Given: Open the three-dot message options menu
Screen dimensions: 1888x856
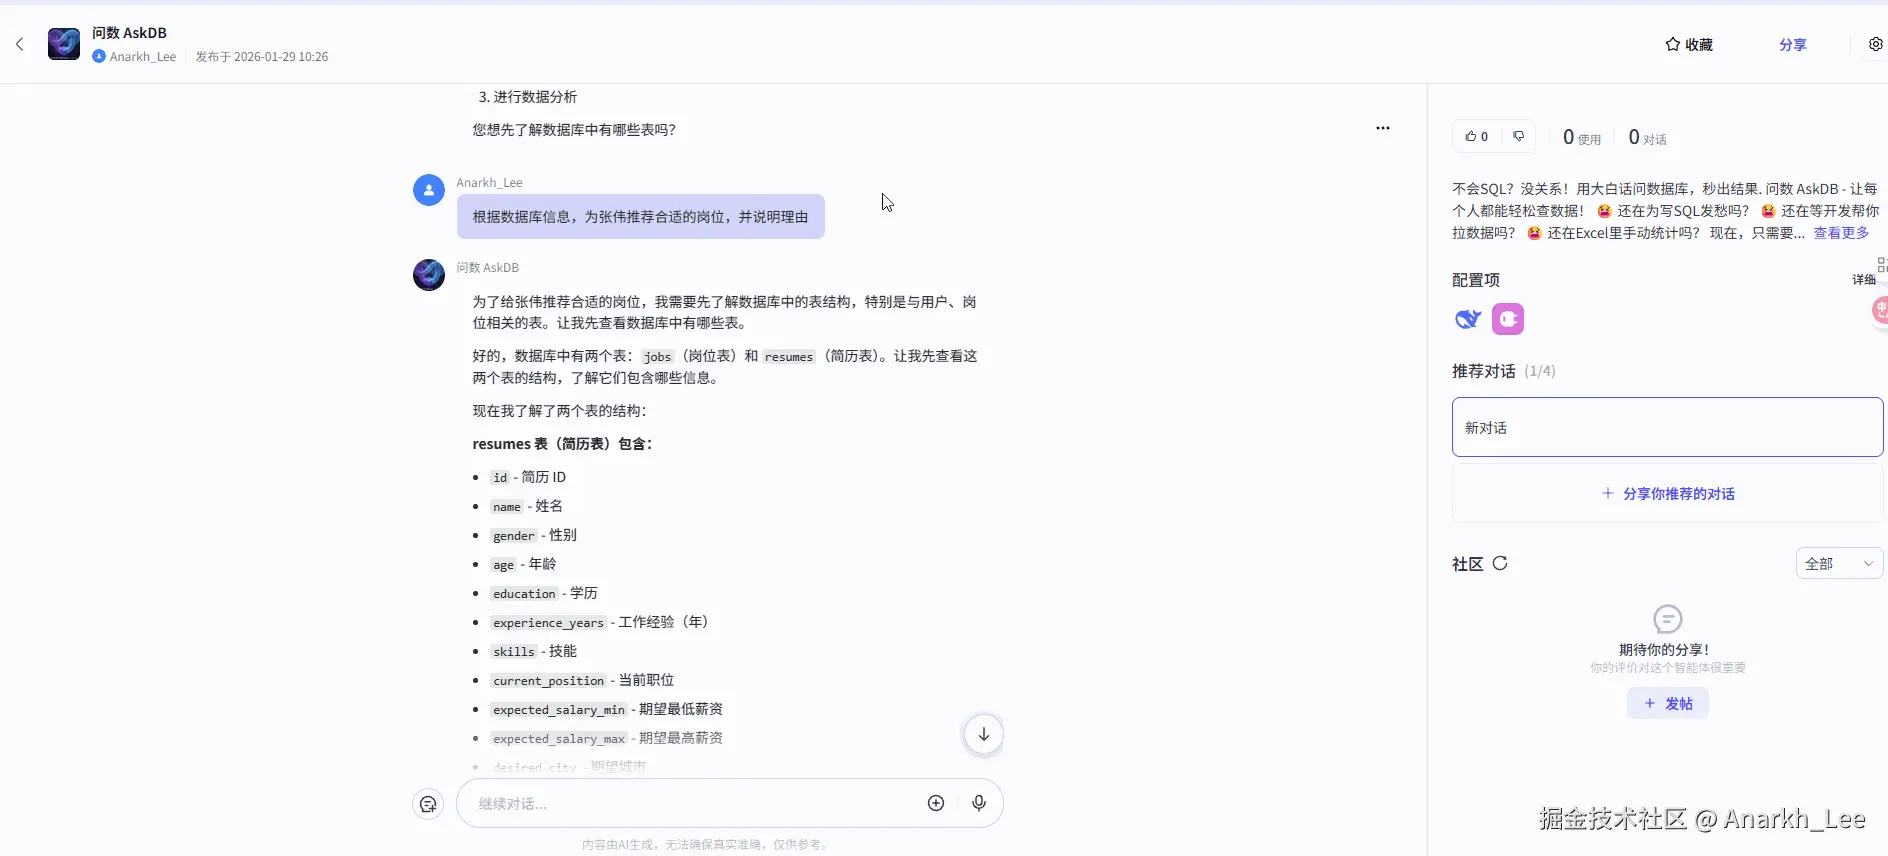Looking at the screenshot, I should coord(1382,128).
